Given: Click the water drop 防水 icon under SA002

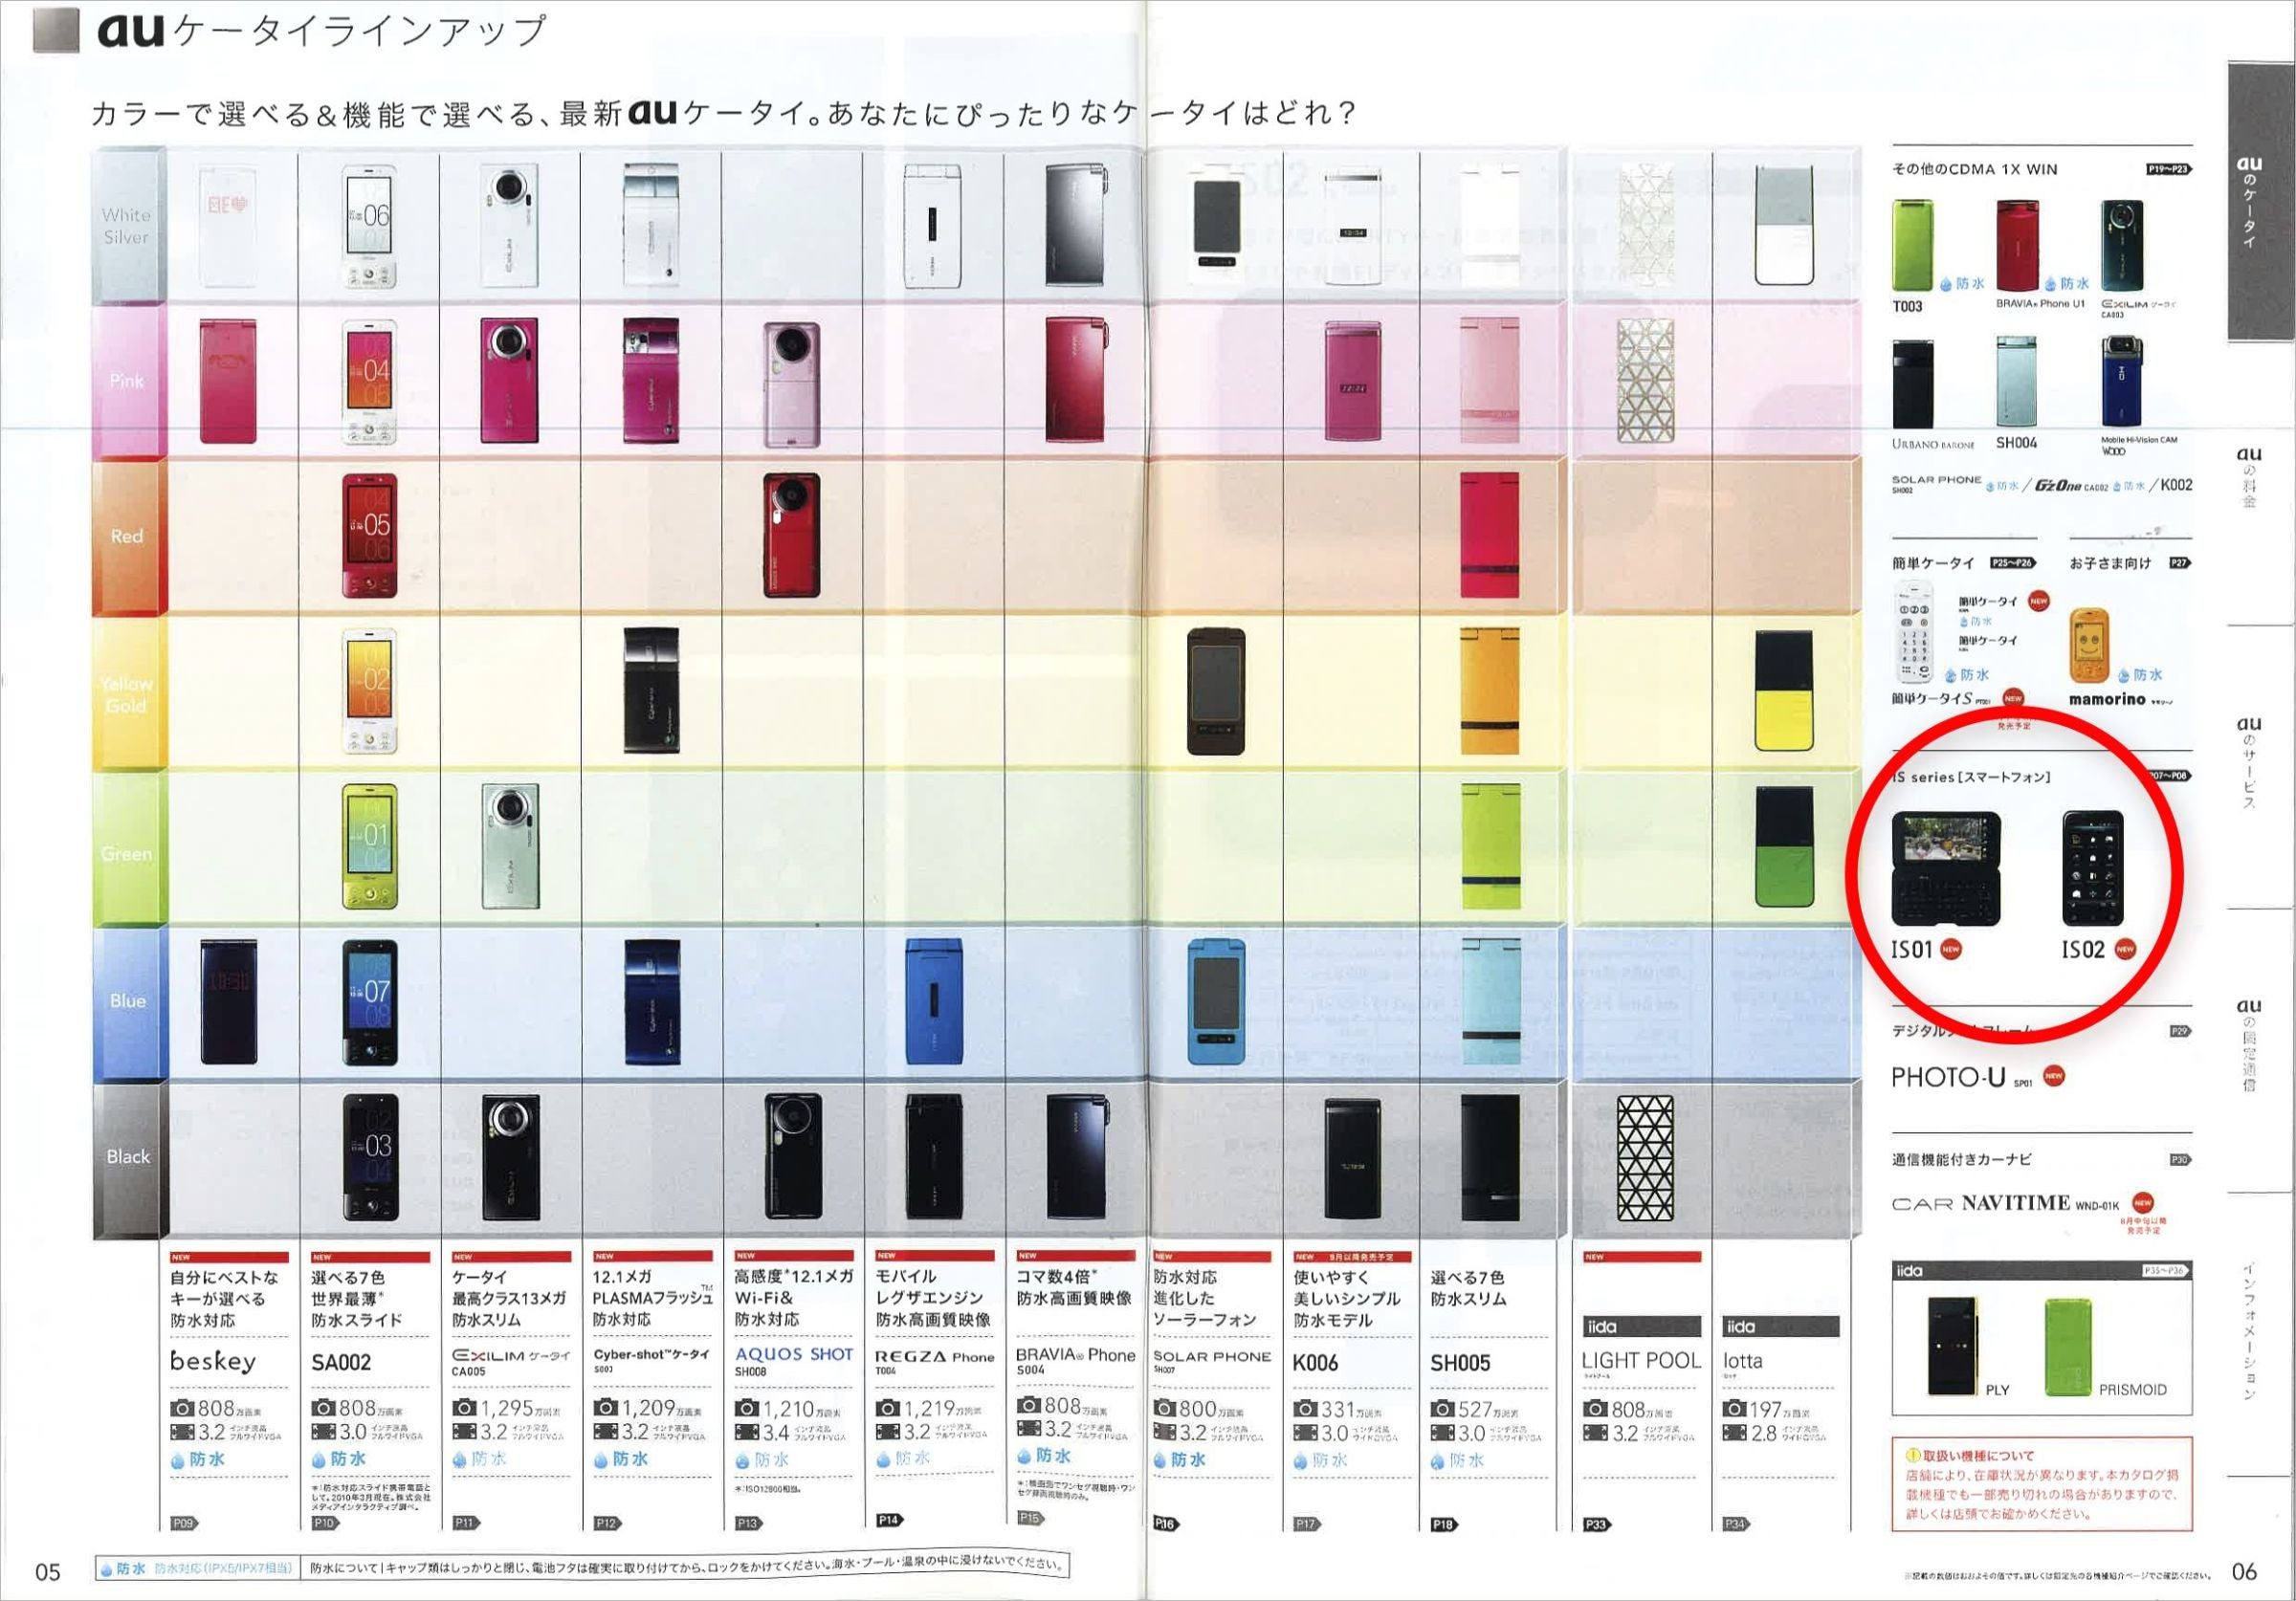Looking at the screenshot, I should point(338,1459).
